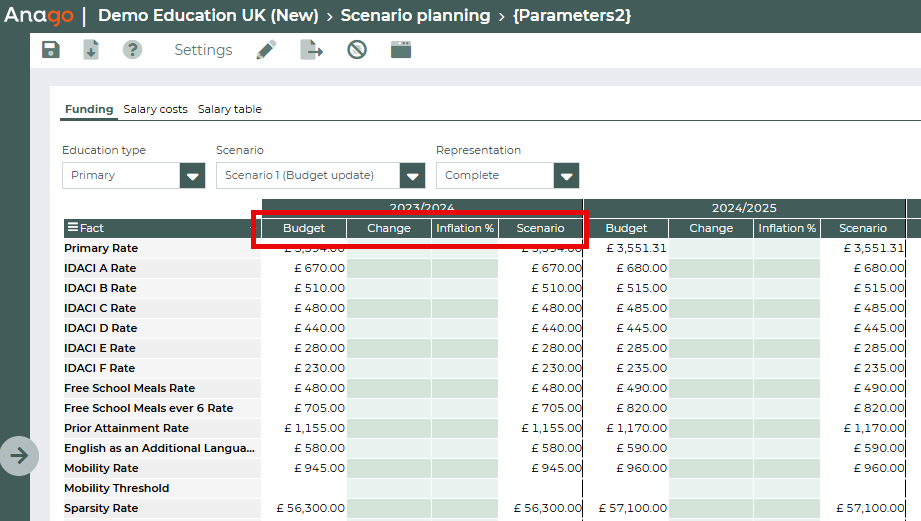Click the download document icon

point(91,50)
